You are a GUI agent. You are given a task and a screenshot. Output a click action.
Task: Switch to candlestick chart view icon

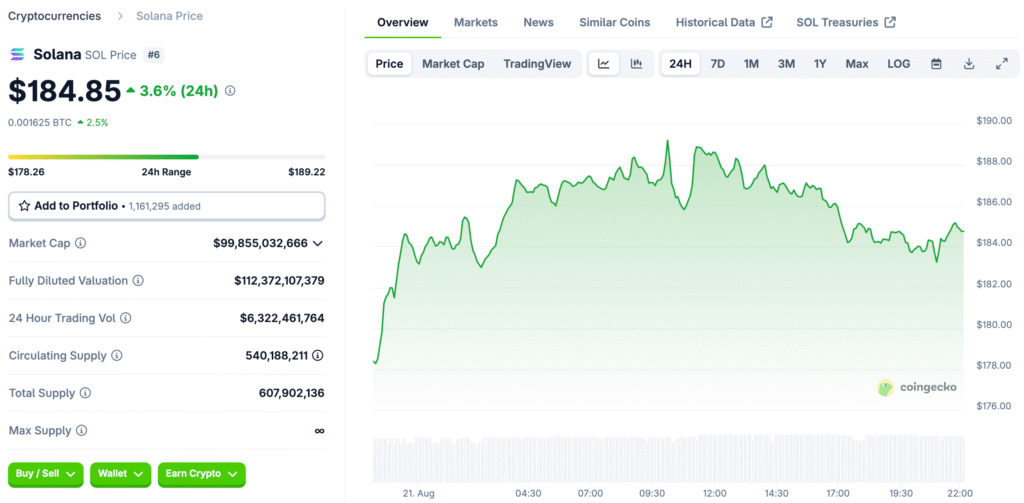636,64
